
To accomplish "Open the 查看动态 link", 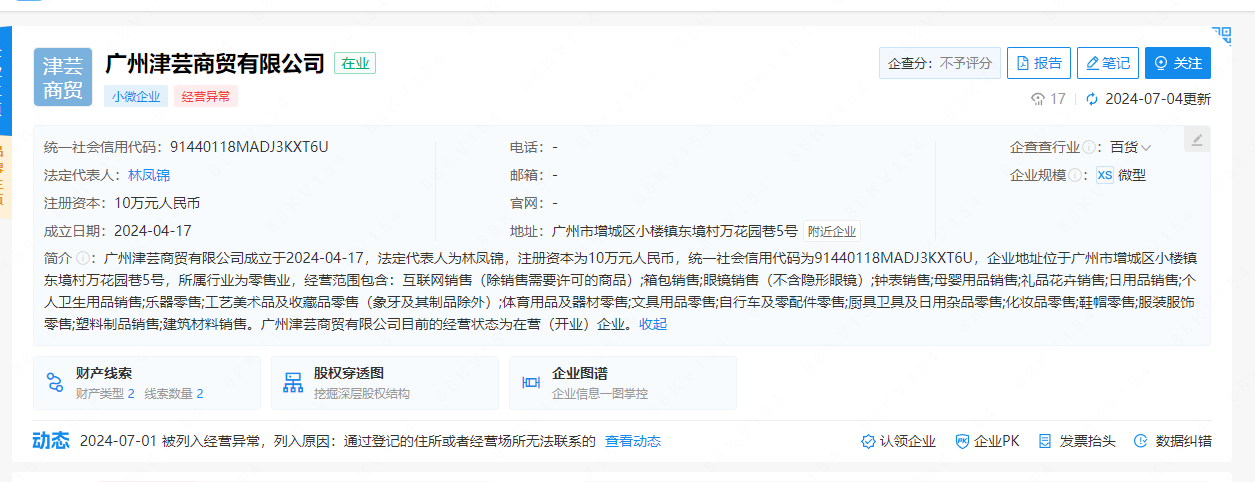I will coord(633,441).
